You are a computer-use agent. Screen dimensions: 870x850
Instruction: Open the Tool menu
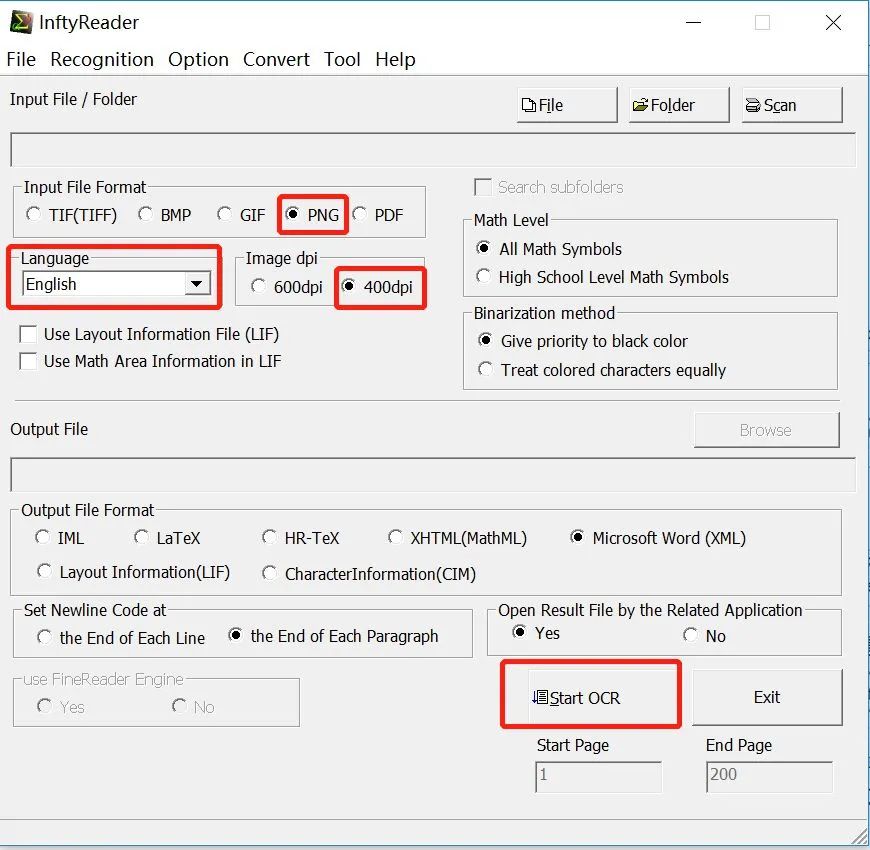[342, 59]
